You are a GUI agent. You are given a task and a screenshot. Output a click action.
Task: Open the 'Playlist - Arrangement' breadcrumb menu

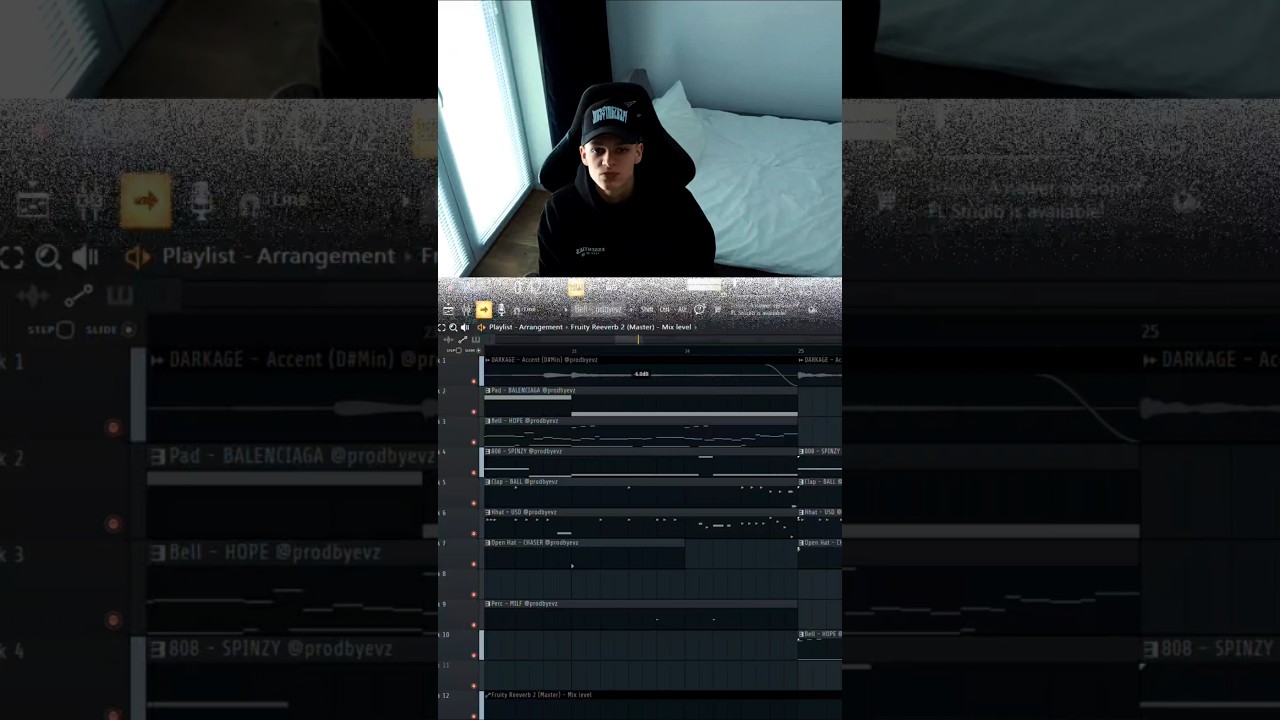point(526,327)
